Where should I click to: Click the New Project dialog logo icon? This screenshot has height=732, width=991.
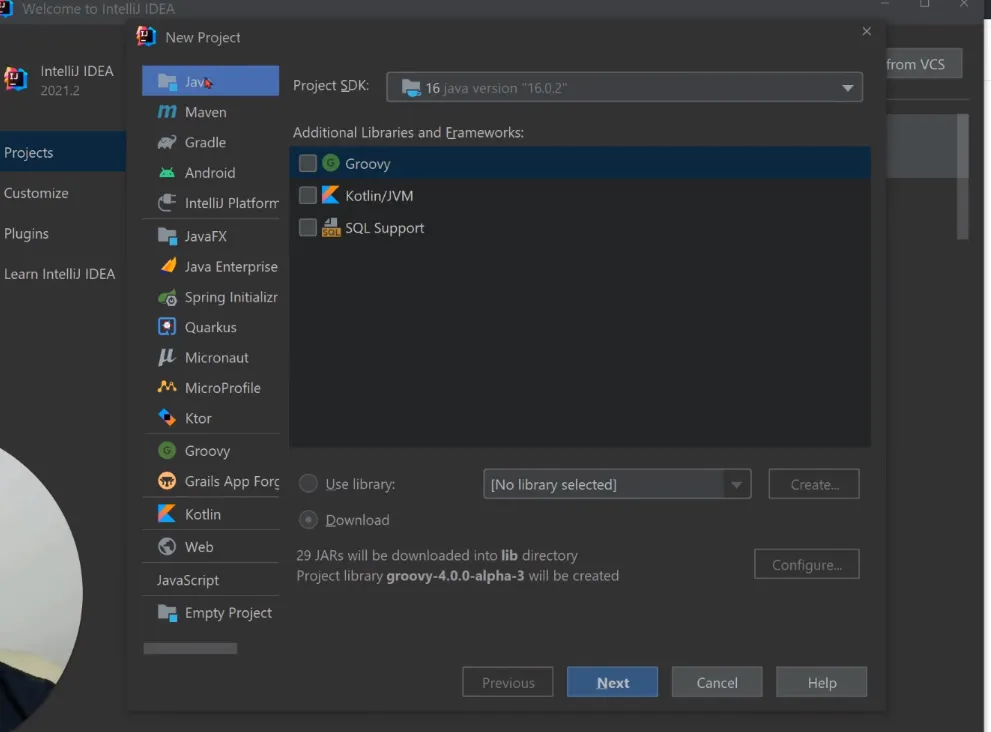(x=146, y=37)
